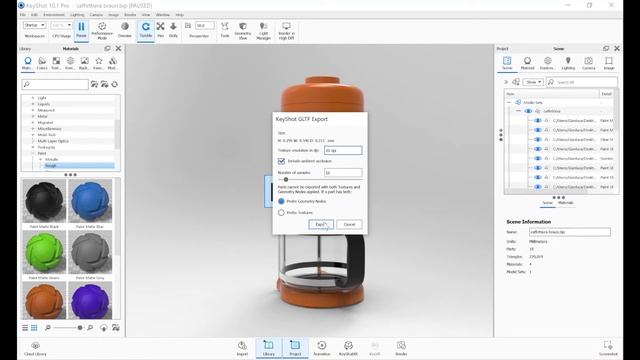640x360 pixels.
Task: Open Environments tab in Library panel
Action: [x=70, y=63]
